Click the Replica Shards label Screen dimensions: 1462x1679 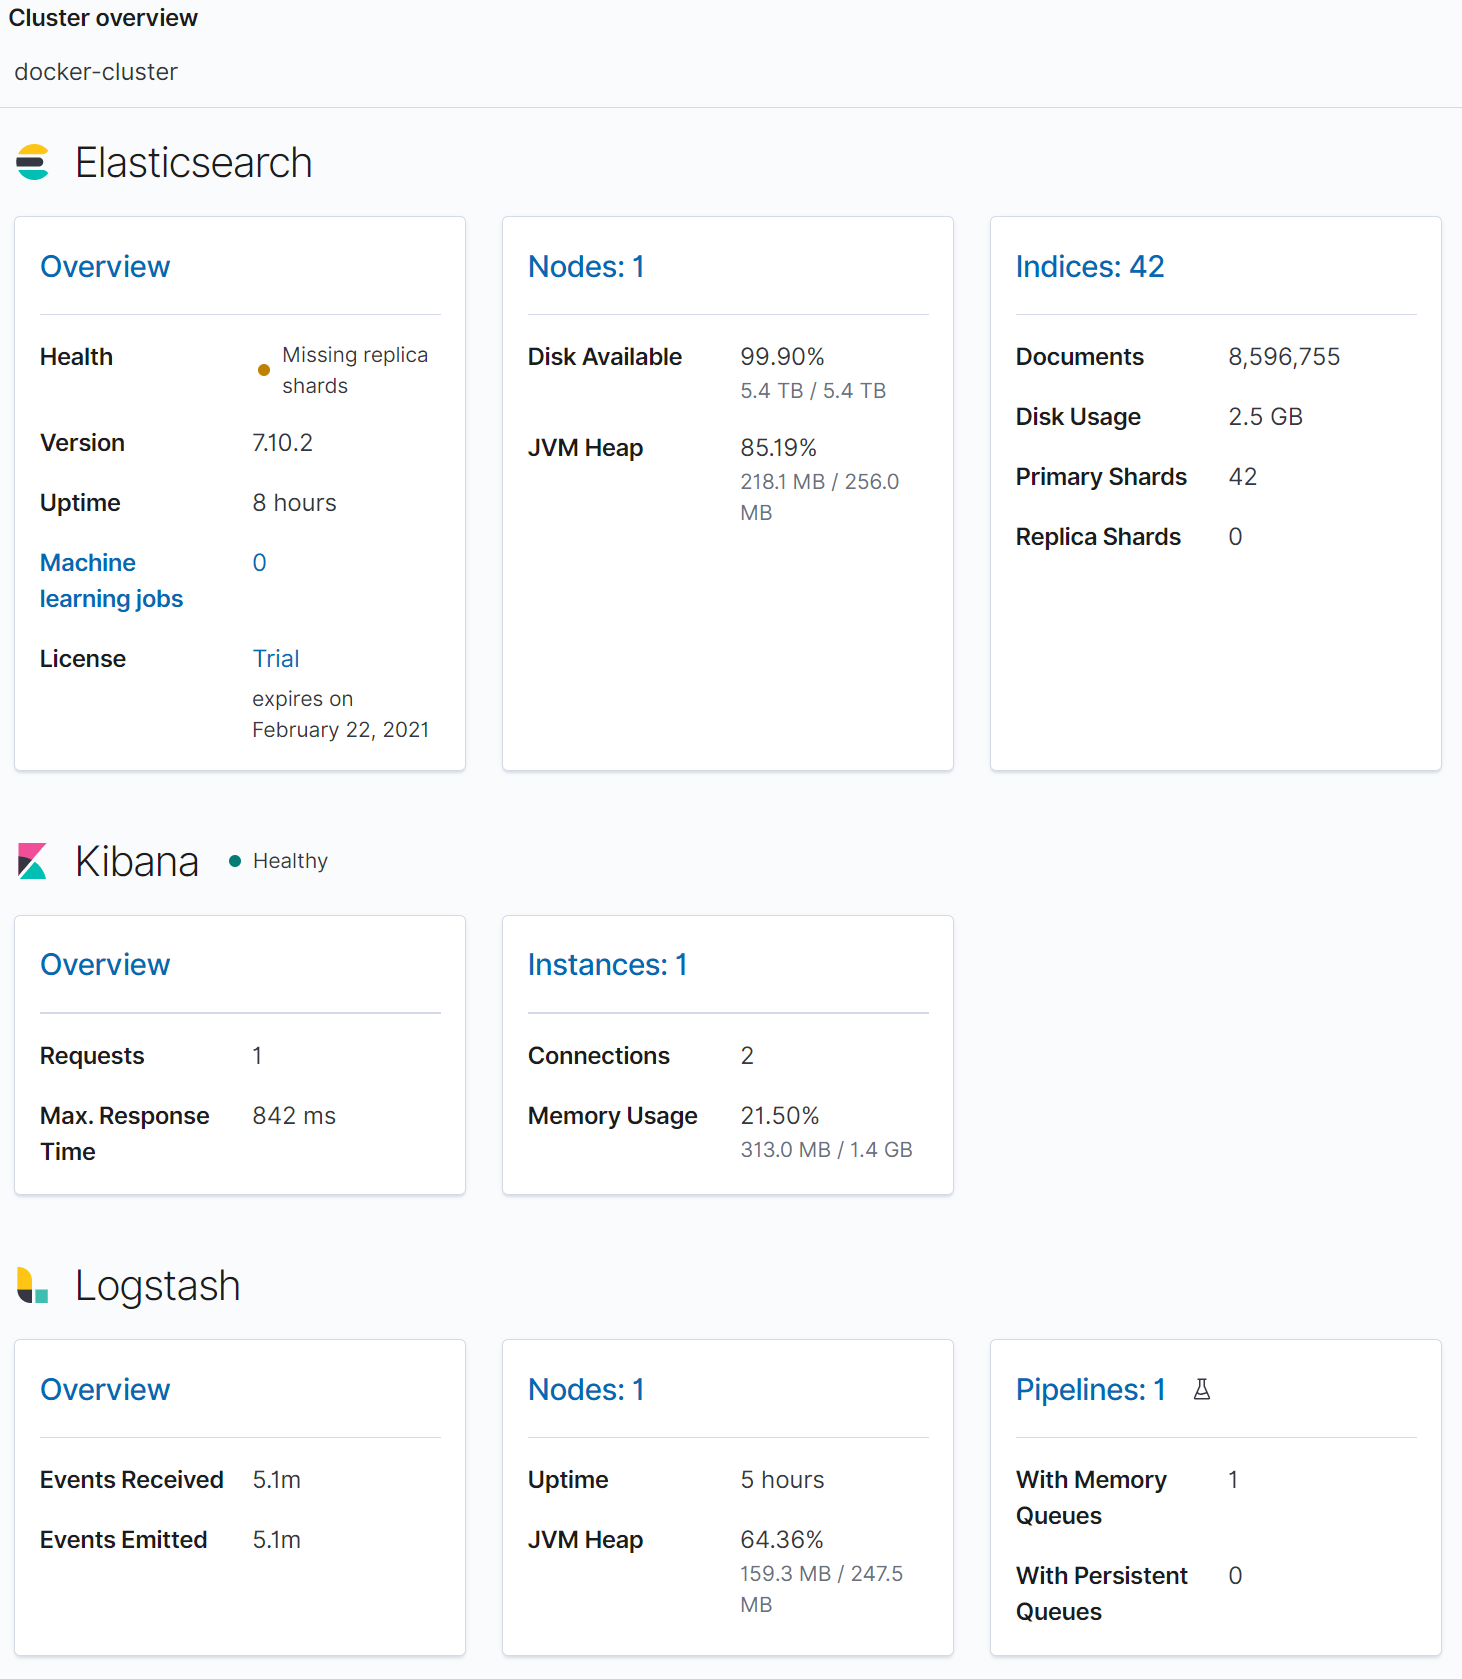(1098, 536)
